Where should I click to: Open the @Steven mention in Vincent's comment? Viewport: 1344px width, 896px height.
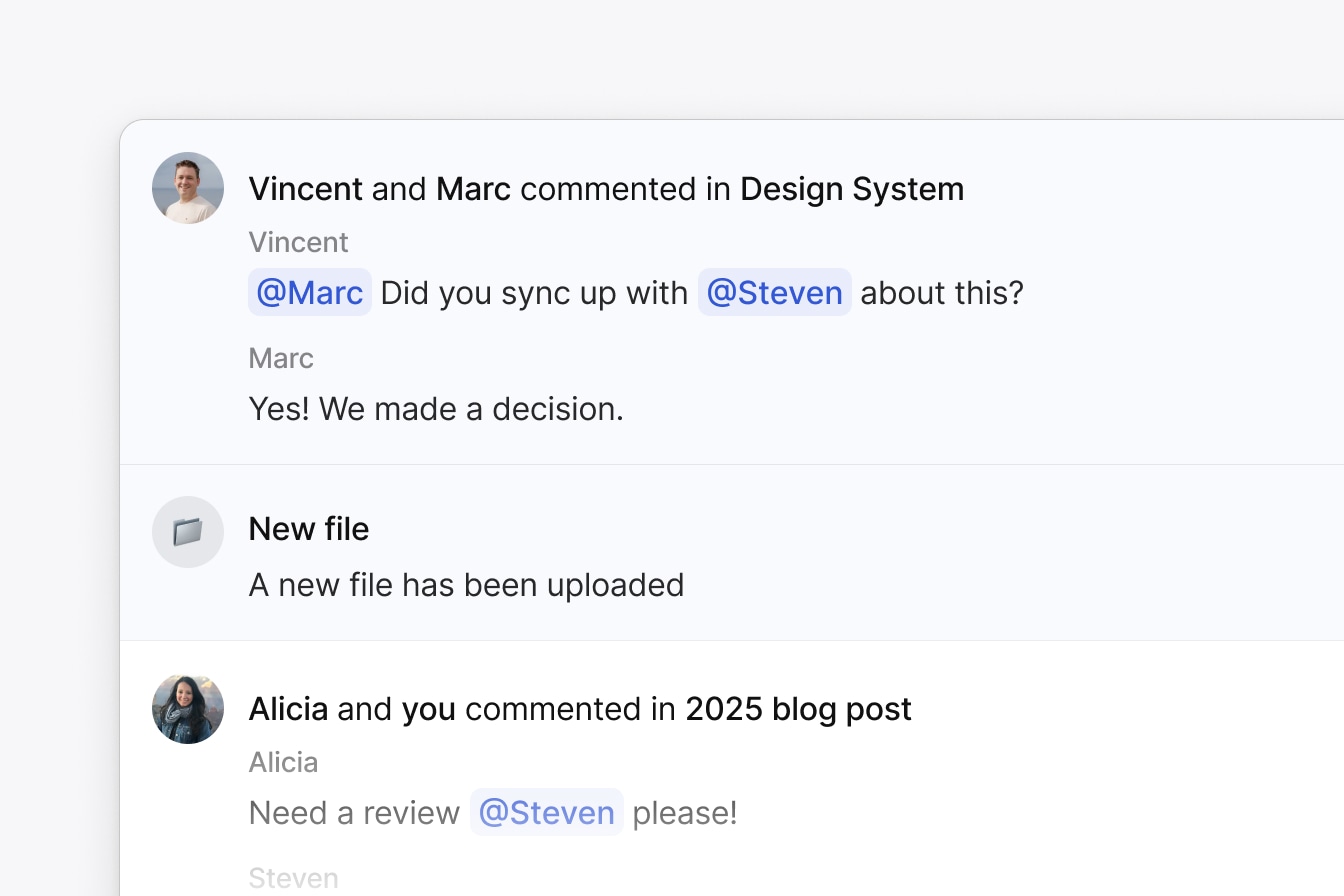pyautogui.click(x=774, y=292)
